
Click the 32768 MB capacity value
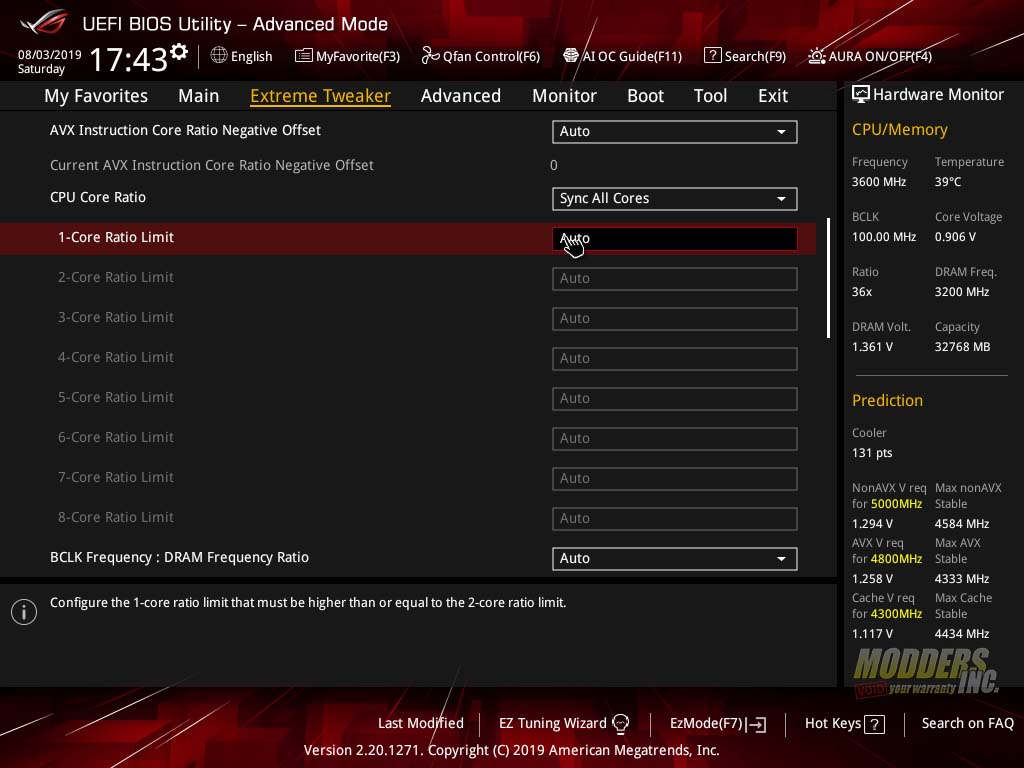pyautogui.click(x=962, y=347)
